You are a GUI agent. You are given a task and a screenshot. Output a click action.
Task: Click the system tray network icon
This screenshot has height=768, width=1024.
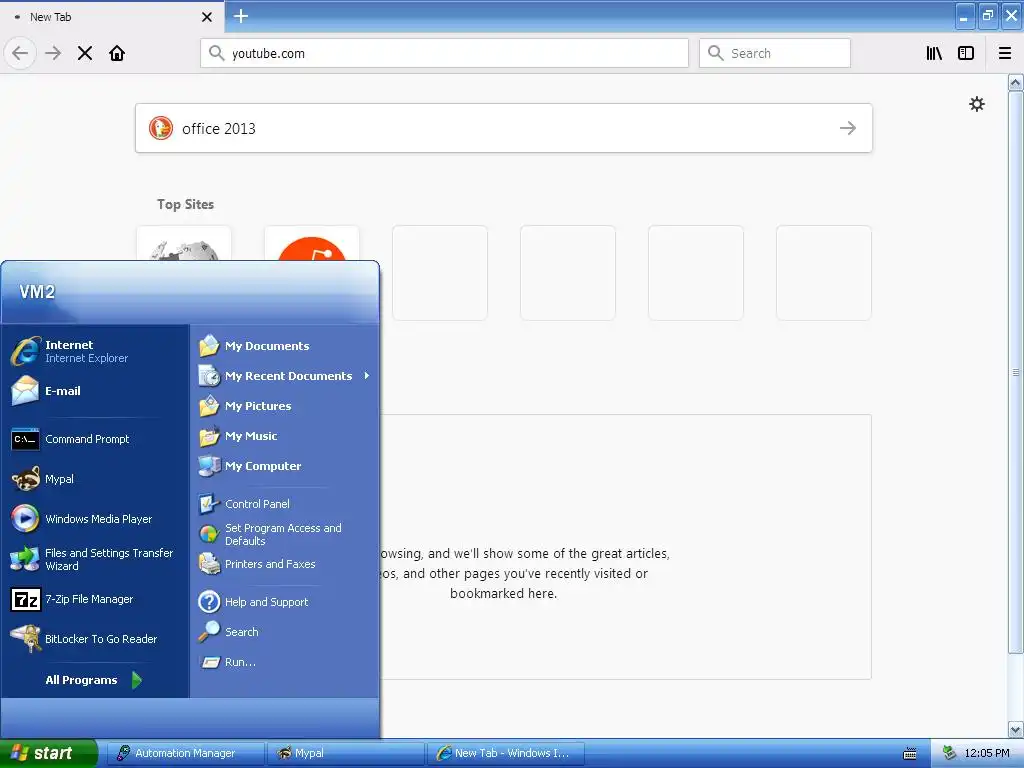[x=949, y=753]
